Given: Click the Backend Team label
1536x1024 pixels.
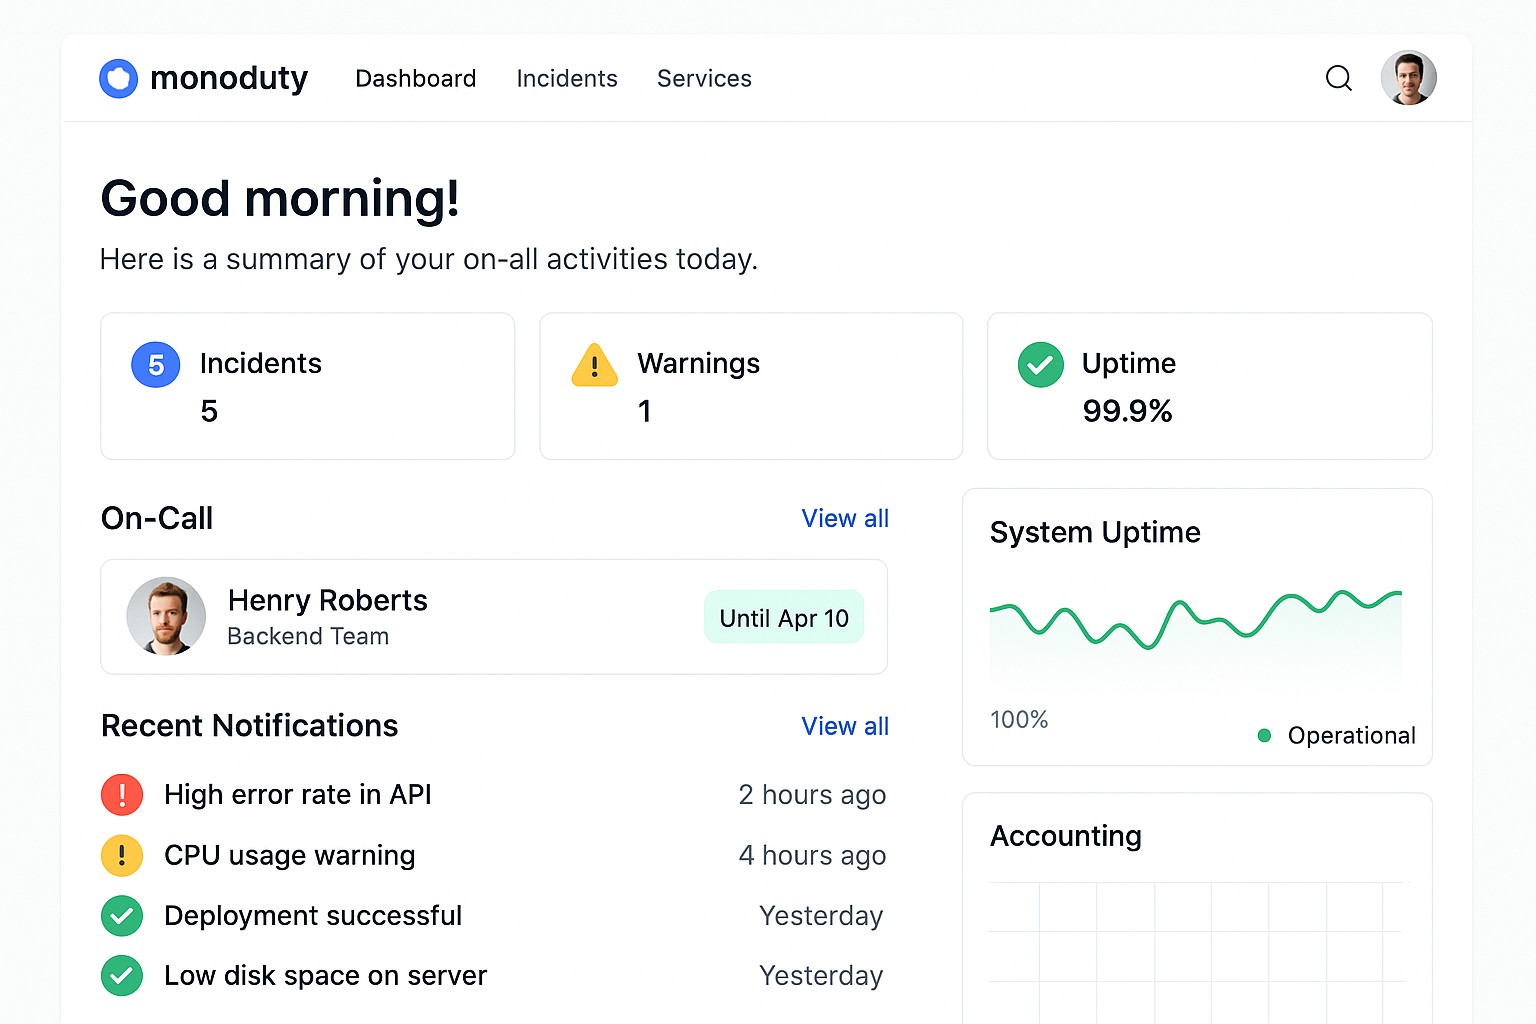Looking at the screenshot, I should [308, 637].
